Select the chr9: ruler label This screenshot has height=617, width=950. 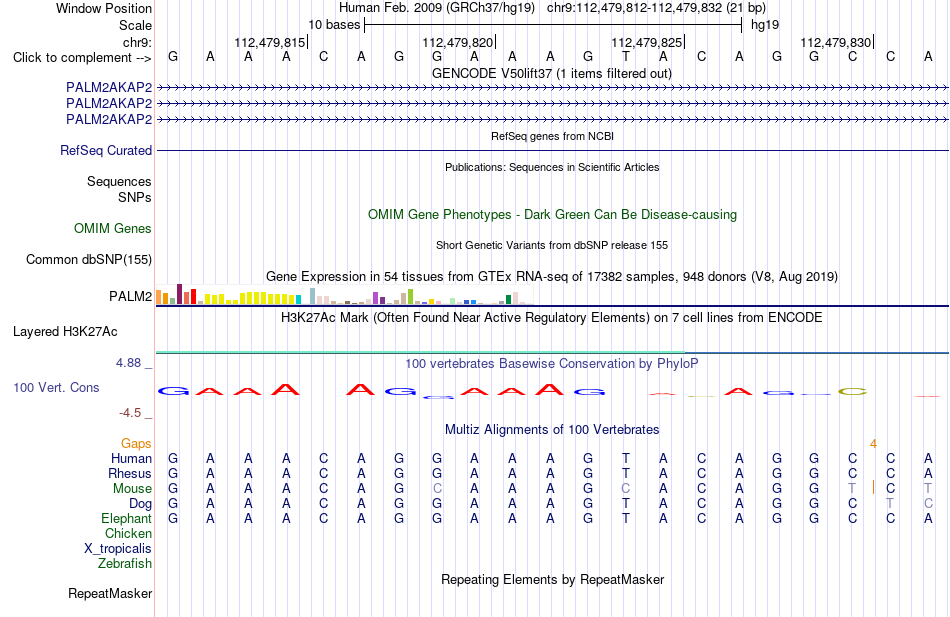137,42
